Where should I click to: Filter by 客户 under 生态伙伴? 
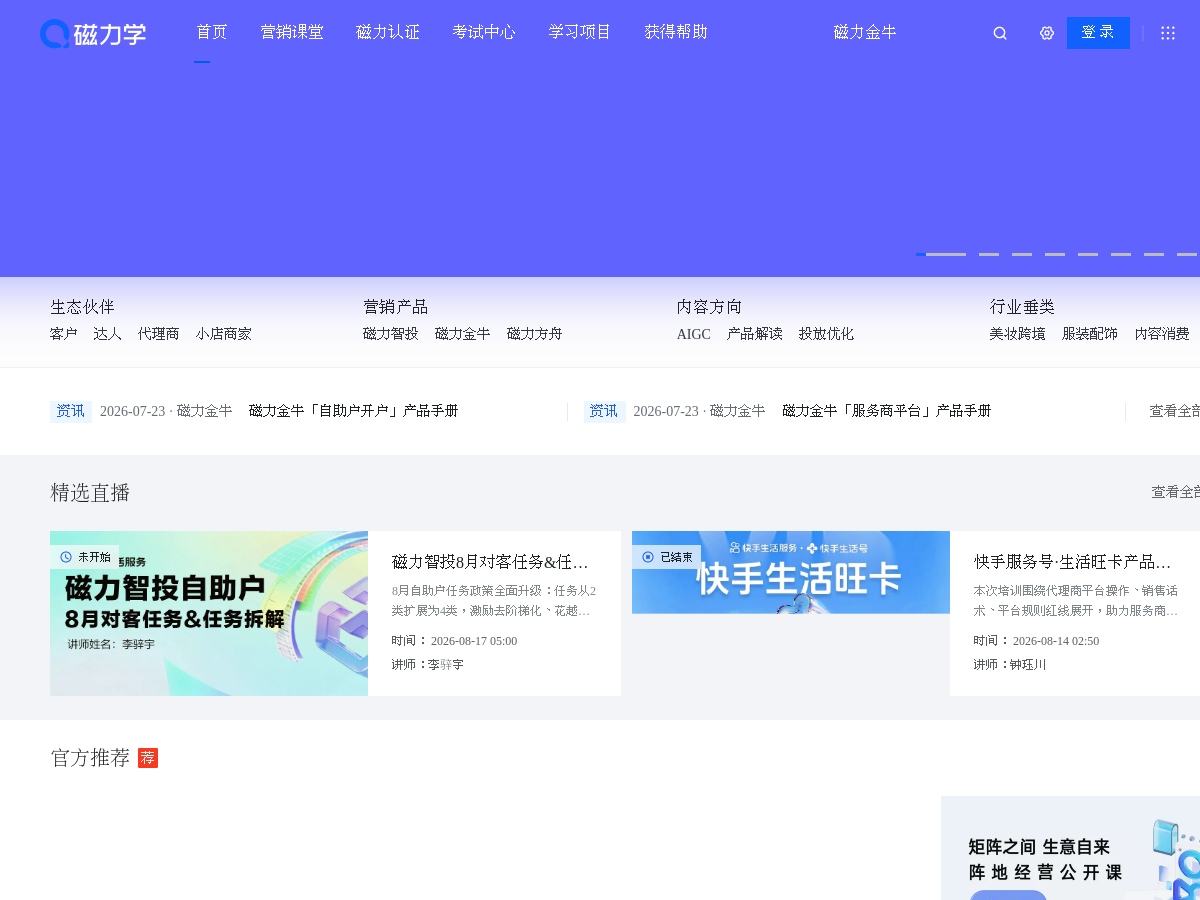pyautogui.click(x=64, y=334)
